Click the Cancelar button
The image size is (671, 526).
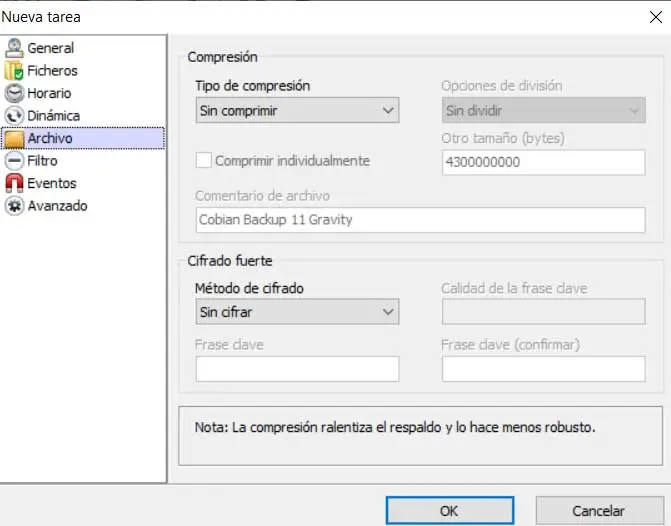(x=599, y=510)
